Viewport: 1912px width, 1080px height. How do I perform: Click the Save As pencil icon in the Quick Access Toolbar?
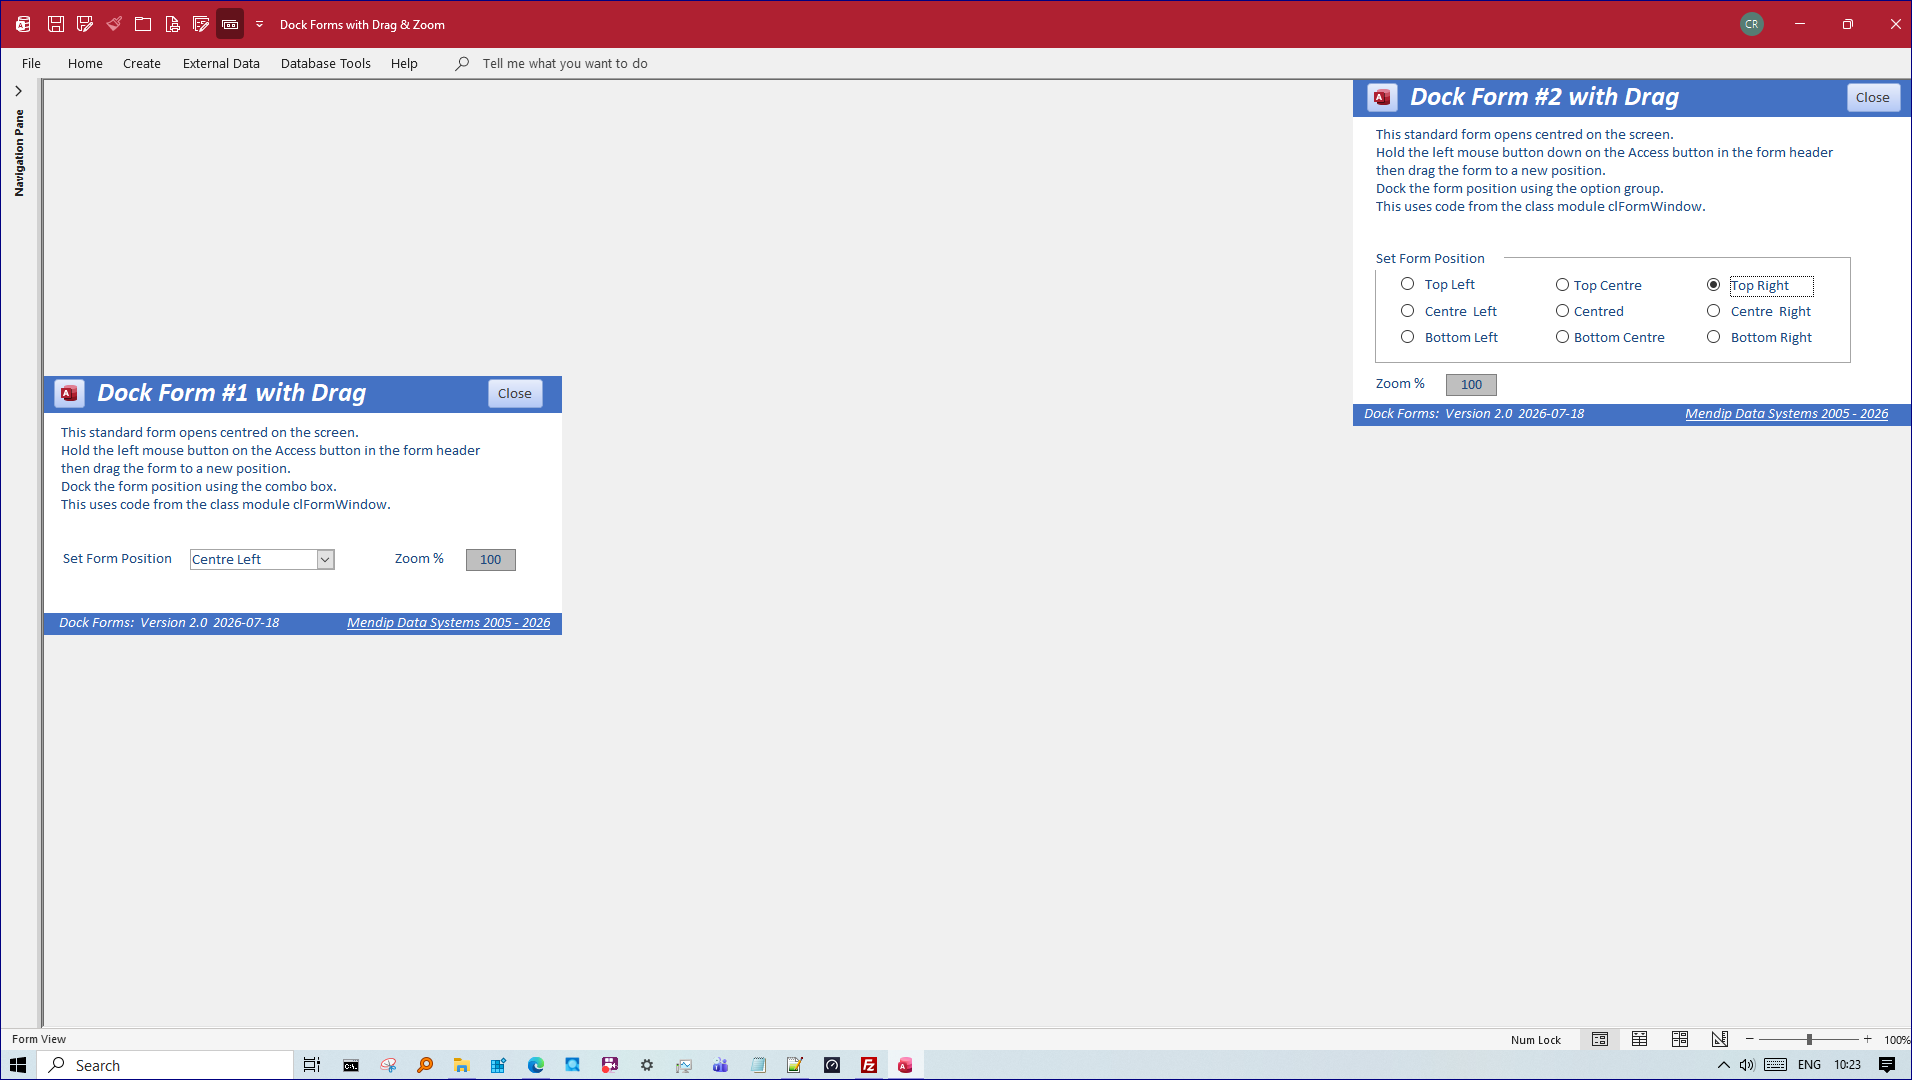[85, 24]
